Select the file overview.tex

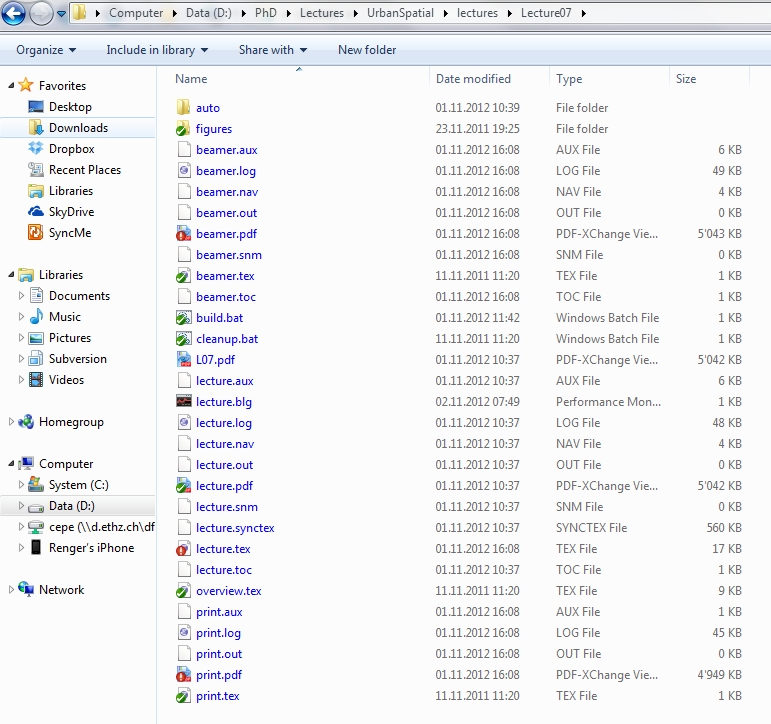229,591
